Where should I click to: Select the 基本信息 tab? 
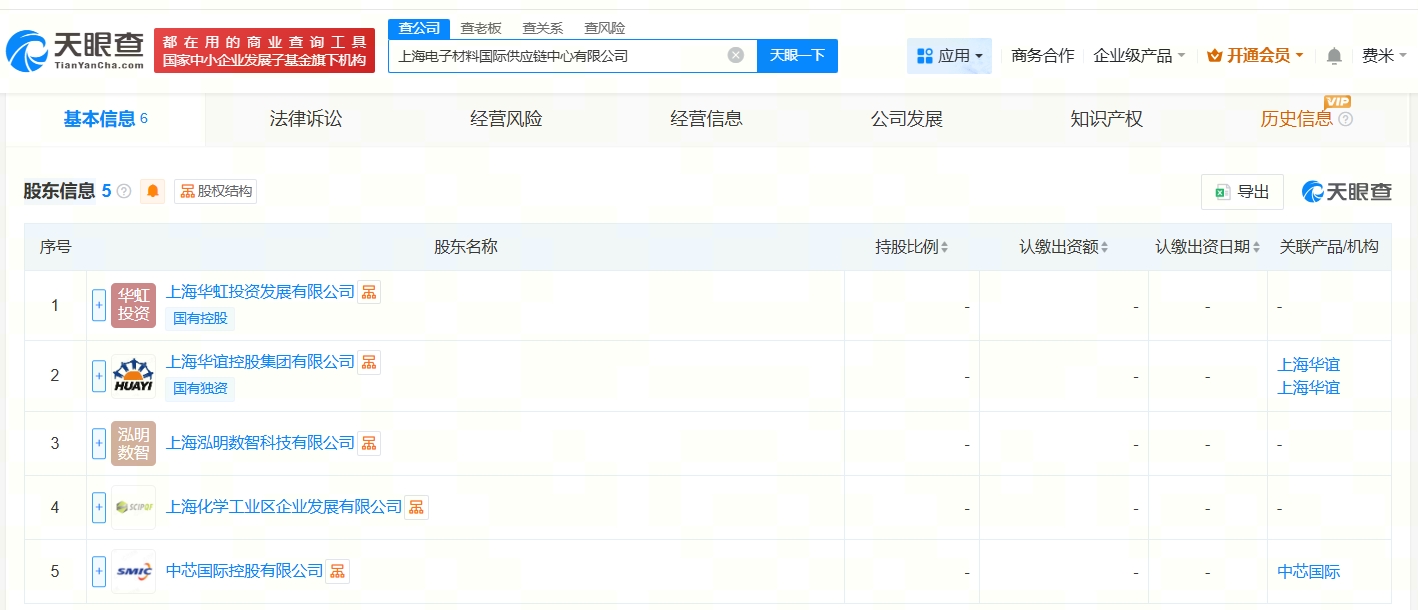pos(106,119)
